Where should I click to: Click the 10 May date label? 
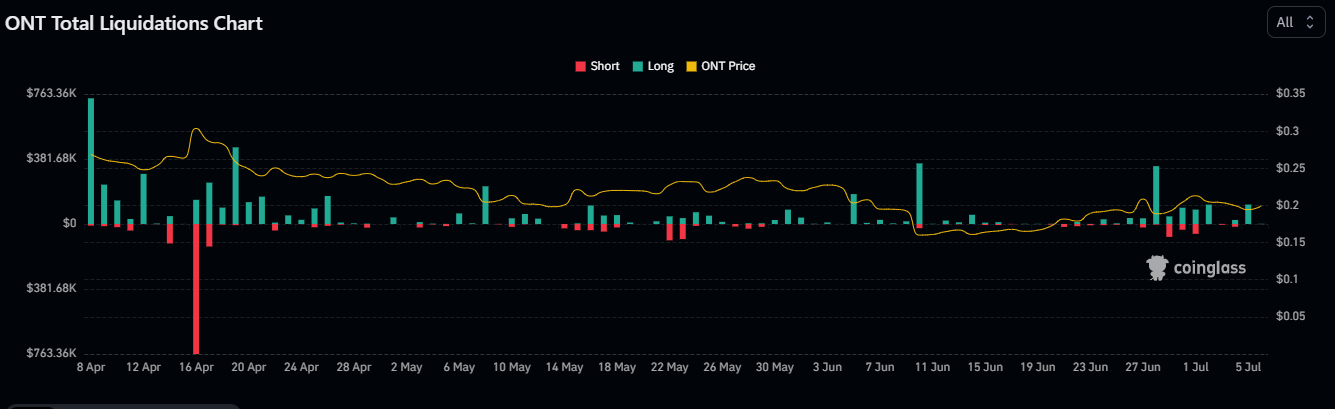(511, 368)
